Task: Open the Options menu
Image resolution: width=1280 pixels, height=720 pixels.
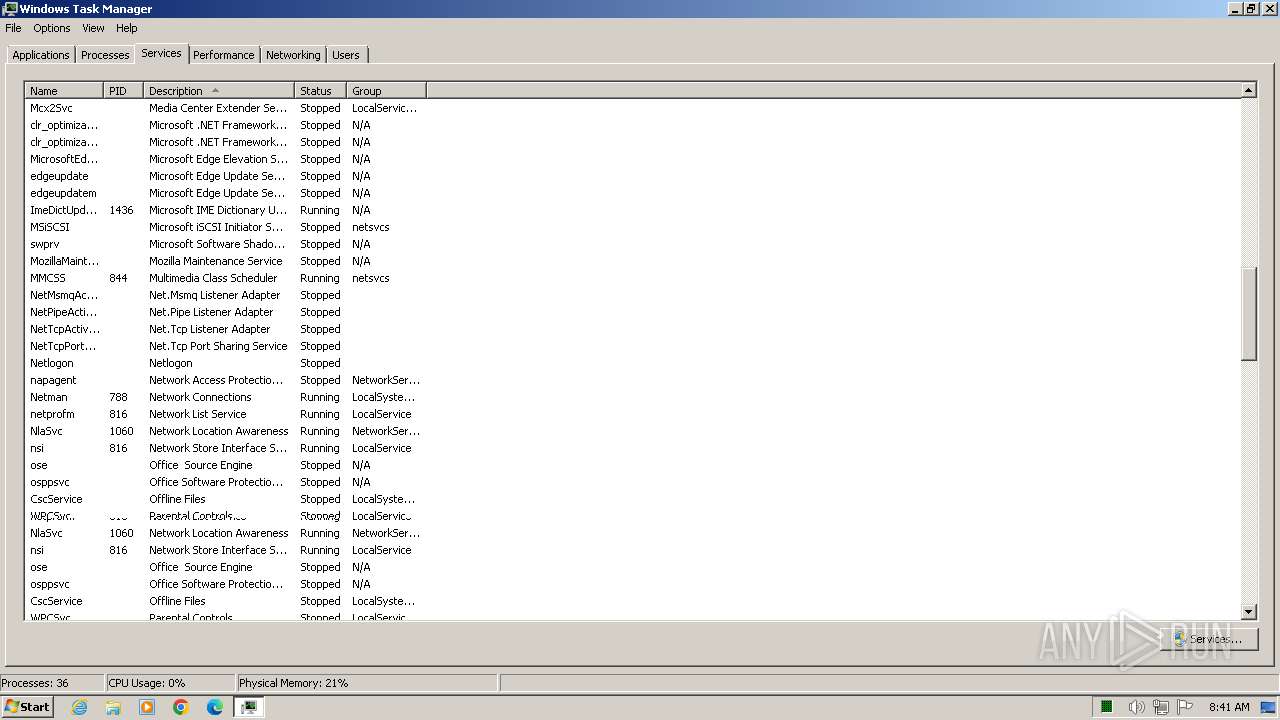Action: [52, 28]
